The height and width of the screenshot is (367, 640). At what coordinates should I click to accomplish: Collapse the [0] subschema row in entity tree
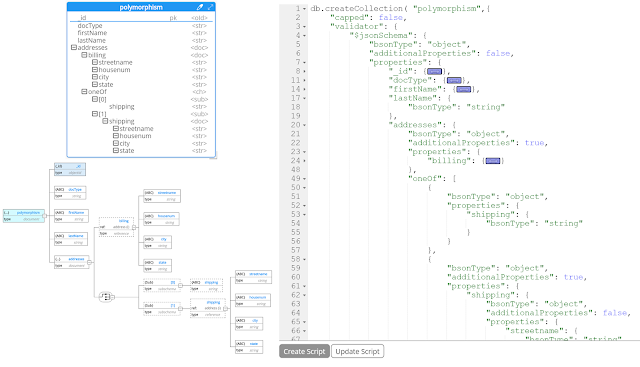(95, 99)
